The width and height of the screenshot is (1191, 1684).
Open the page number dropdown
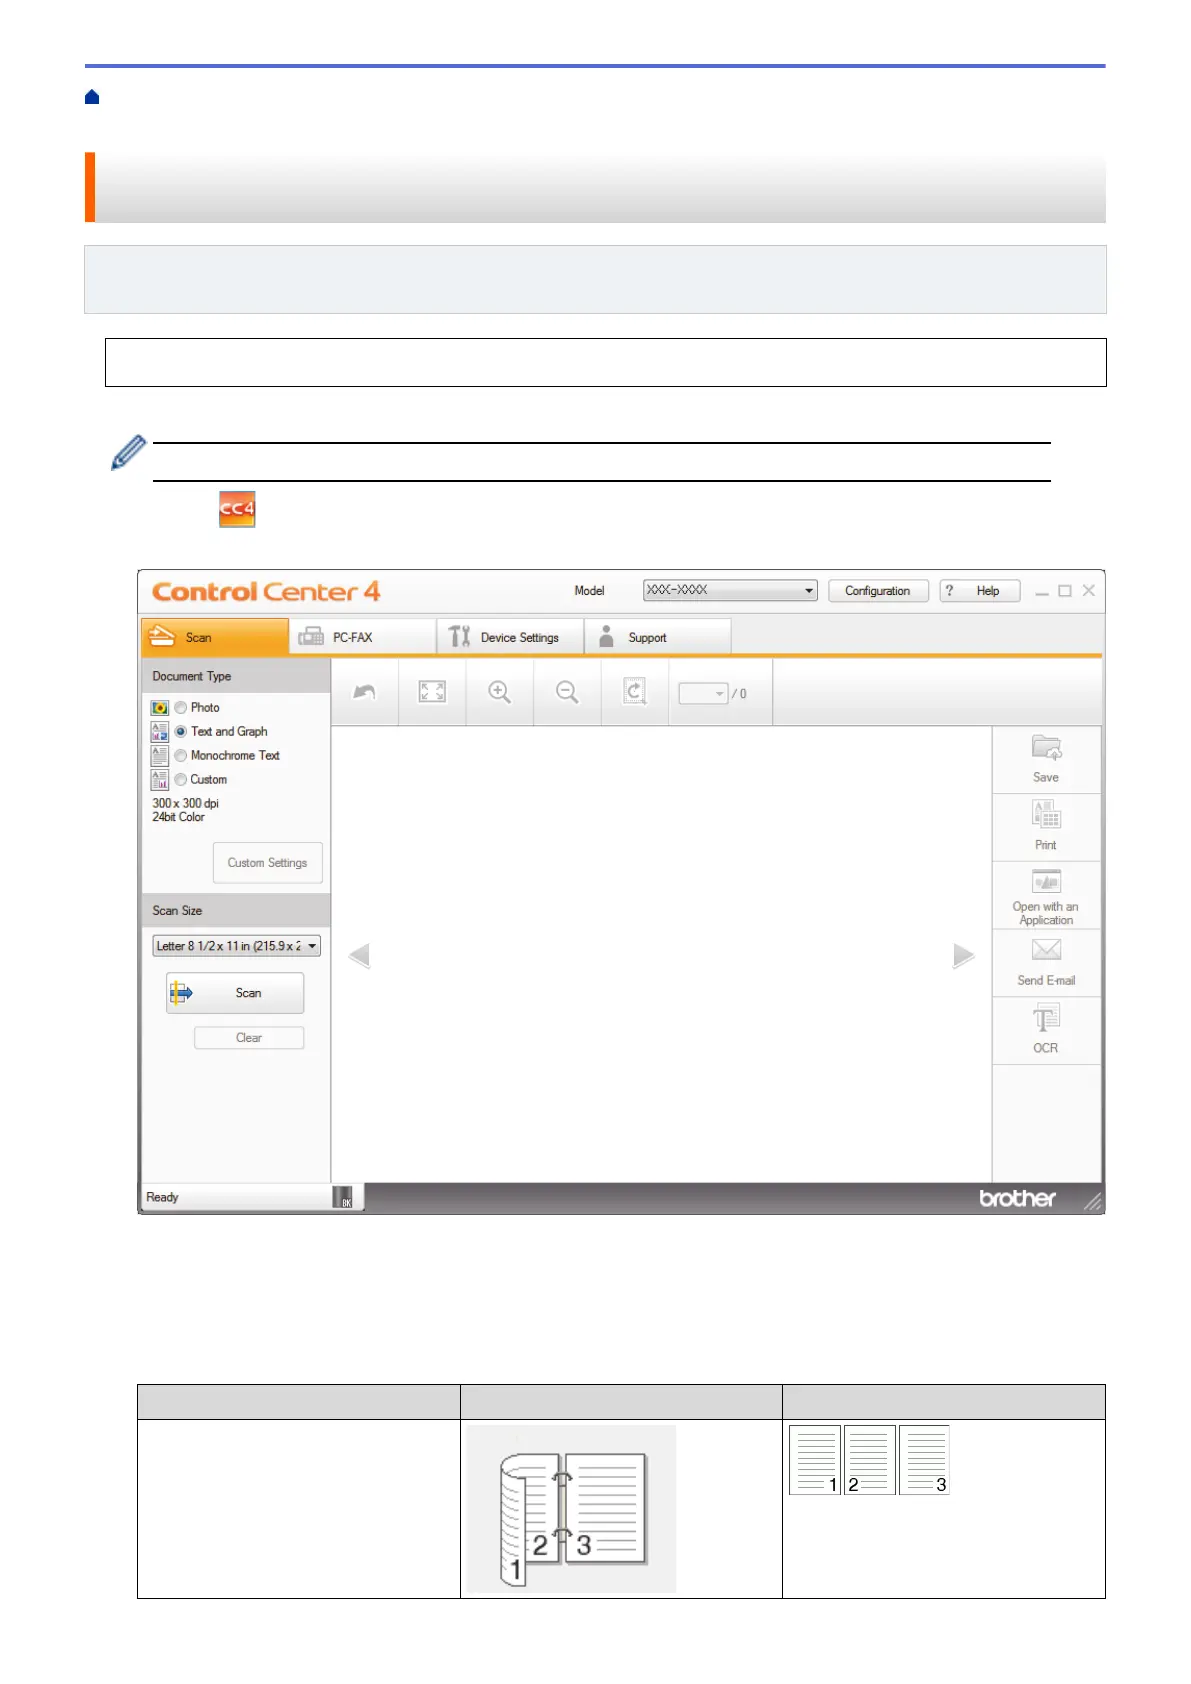703,693
